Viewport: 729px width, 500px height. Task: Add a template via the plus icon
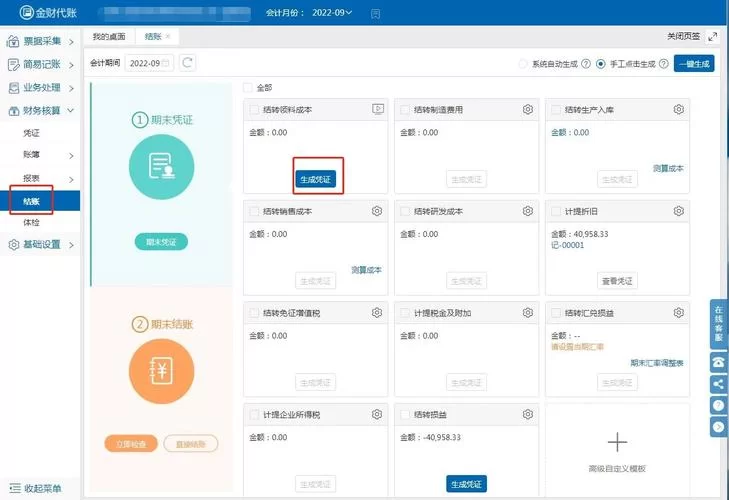[617, 442]
